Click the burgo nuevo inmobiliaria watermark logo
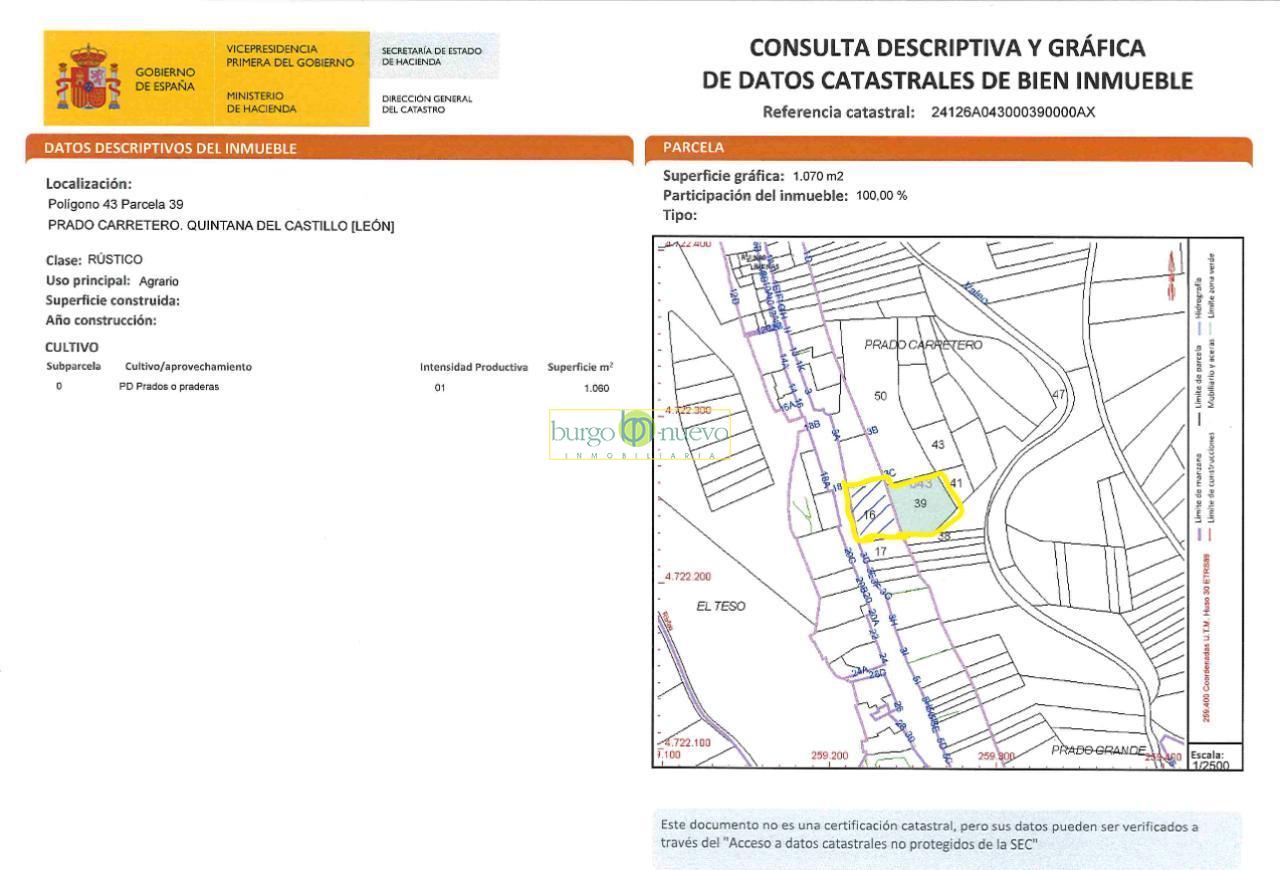The width and height of the screenshot is (1280, 870). tap(639, 433)
